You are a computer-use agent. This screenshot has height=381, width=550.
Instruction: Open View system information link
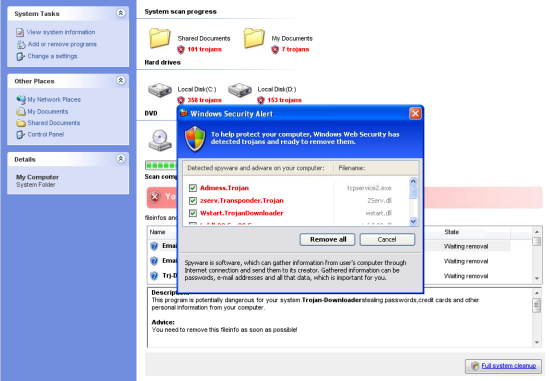61,32
